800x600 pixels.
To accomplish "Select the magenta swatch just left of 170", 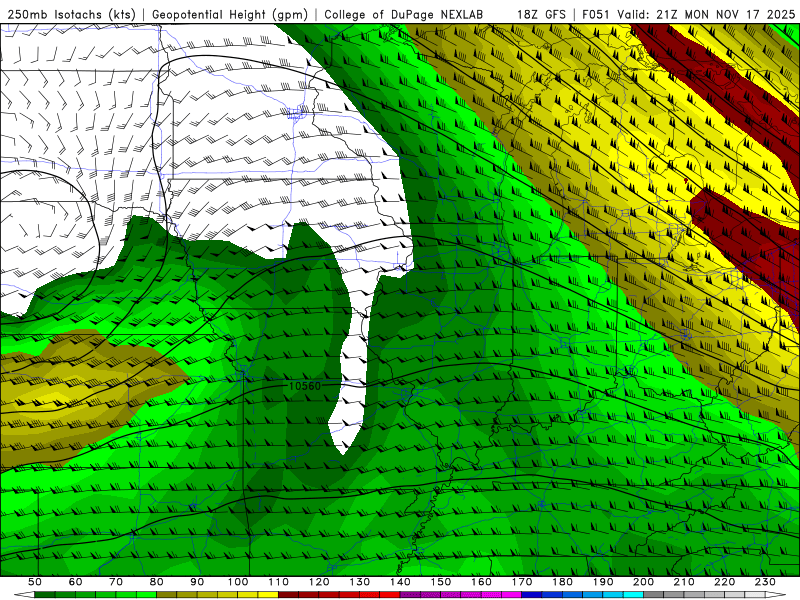I will (512, 595).
